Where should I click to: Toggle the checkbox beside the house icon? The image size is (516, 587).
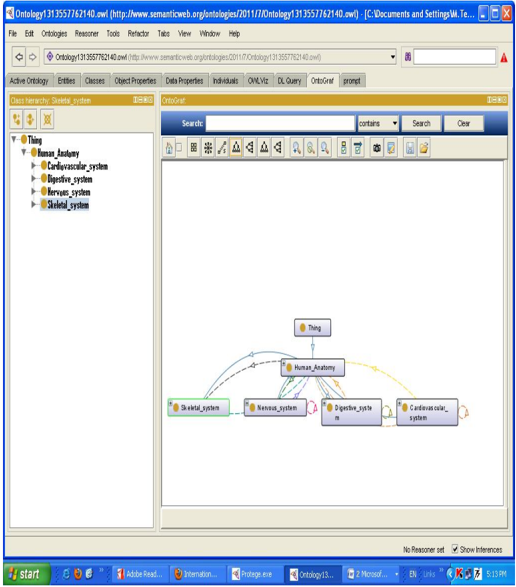pos(179,147)
